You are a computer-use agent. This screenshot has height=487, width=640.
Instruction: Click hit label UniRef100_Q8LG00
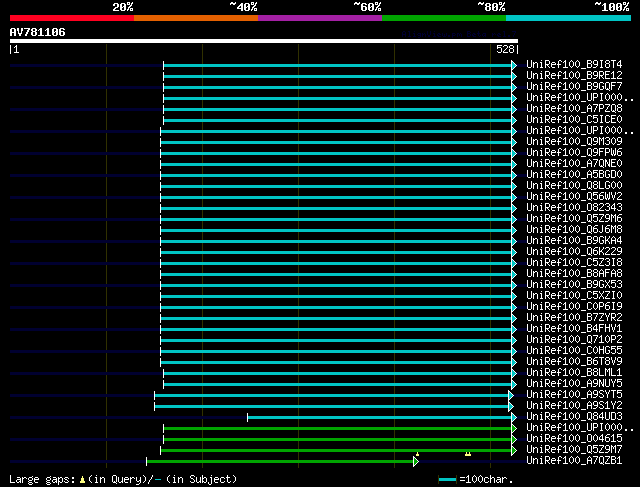tap(574, 186)
